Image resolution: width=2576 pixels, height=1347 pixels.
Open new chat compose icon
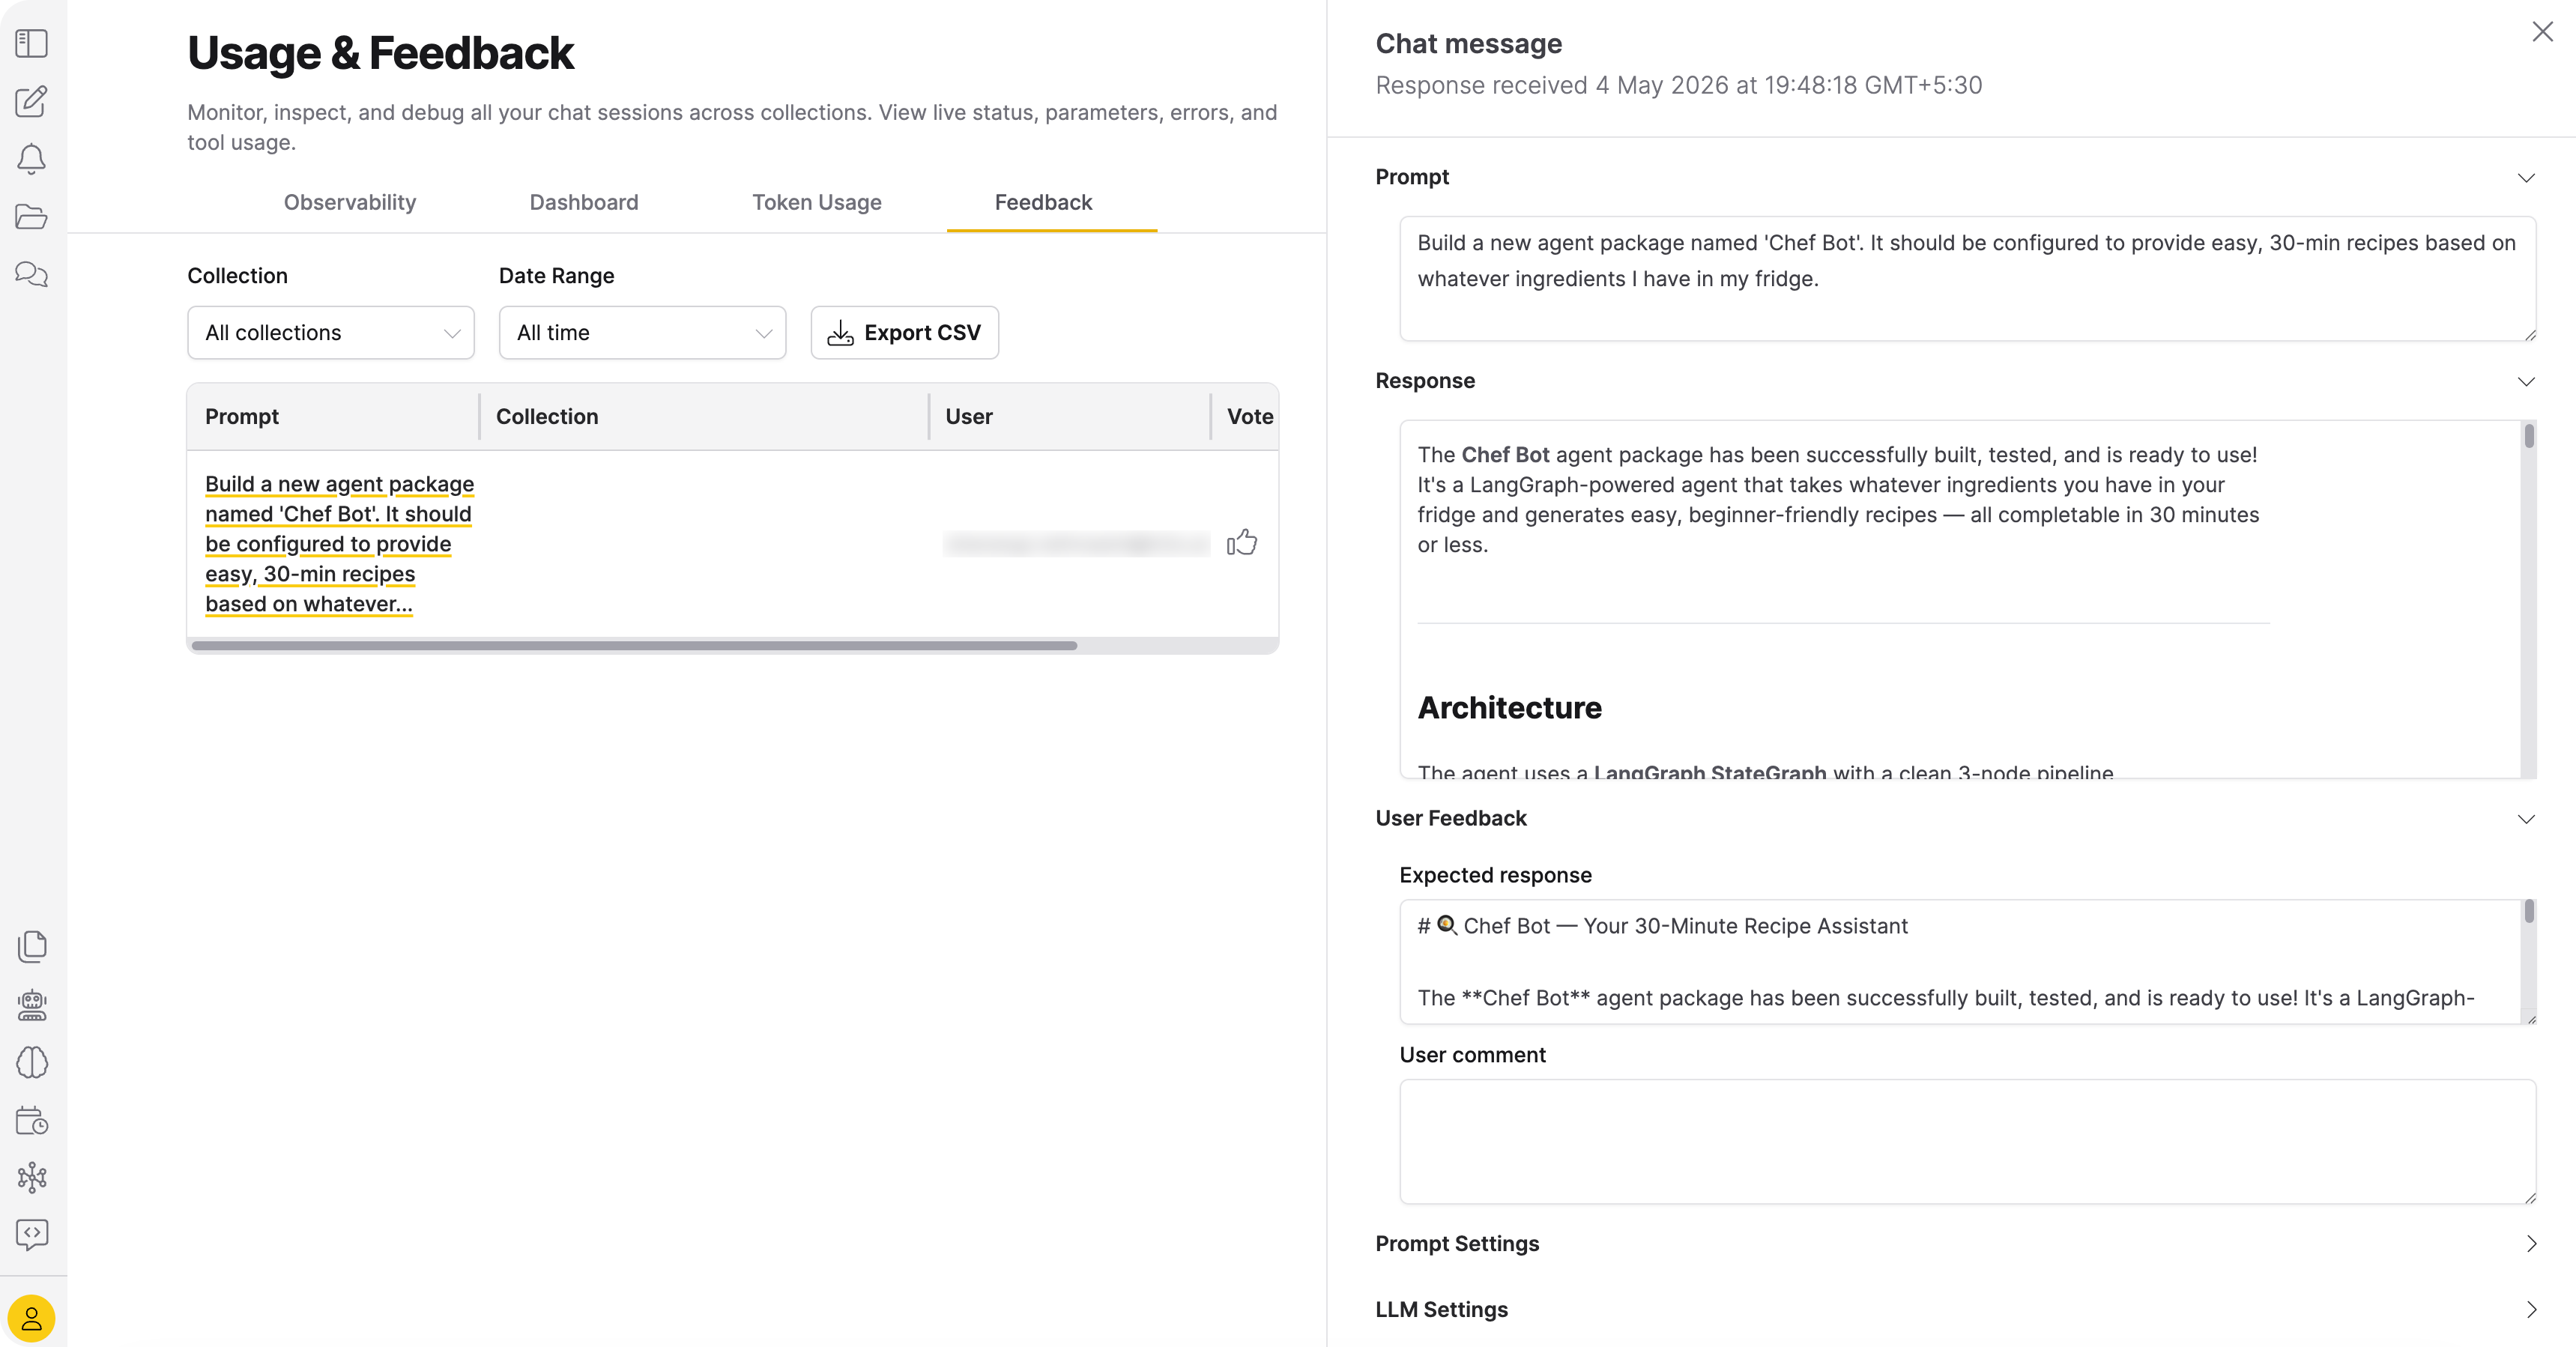(32, 101)
